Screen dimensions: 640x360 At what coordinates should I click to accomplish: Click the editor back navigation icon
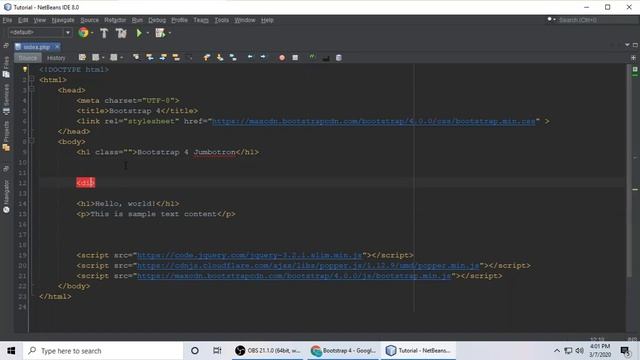96,58
